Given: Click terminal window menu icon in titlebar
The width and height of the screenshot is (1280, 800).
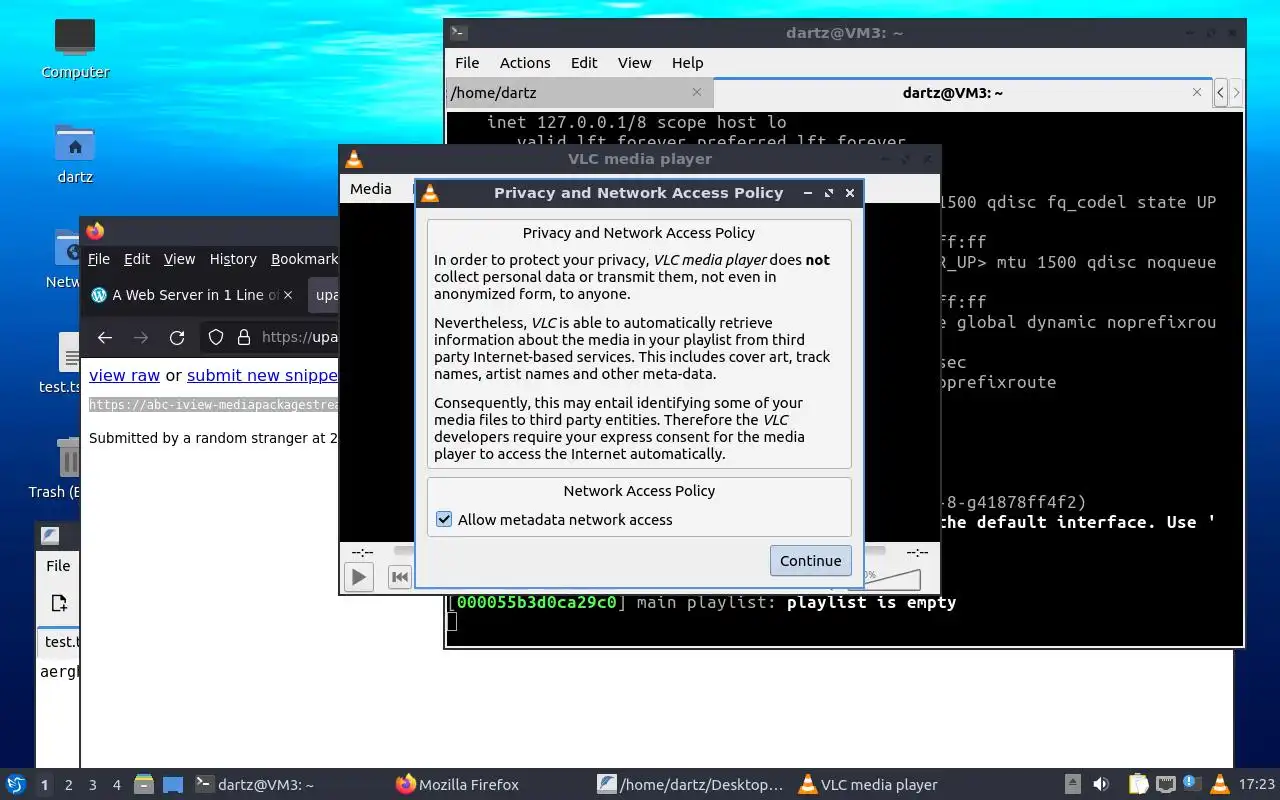Looking at the screenshot, I should pyautogui.click(x=458, y=32).
